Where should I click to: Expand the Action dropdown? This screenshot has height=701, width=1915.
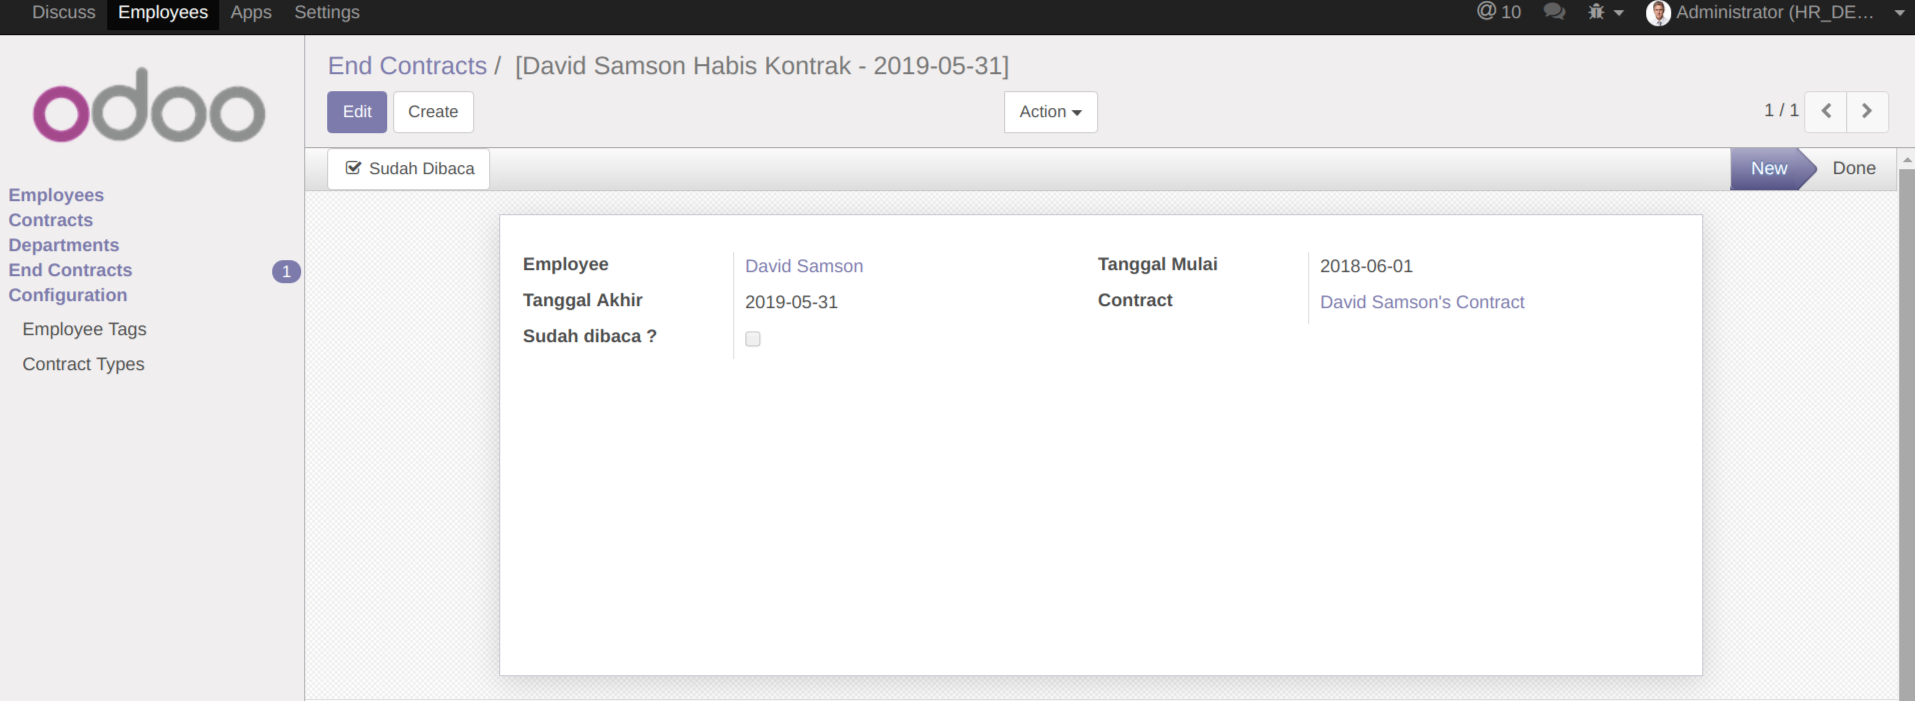click(x=1050, y=112)
